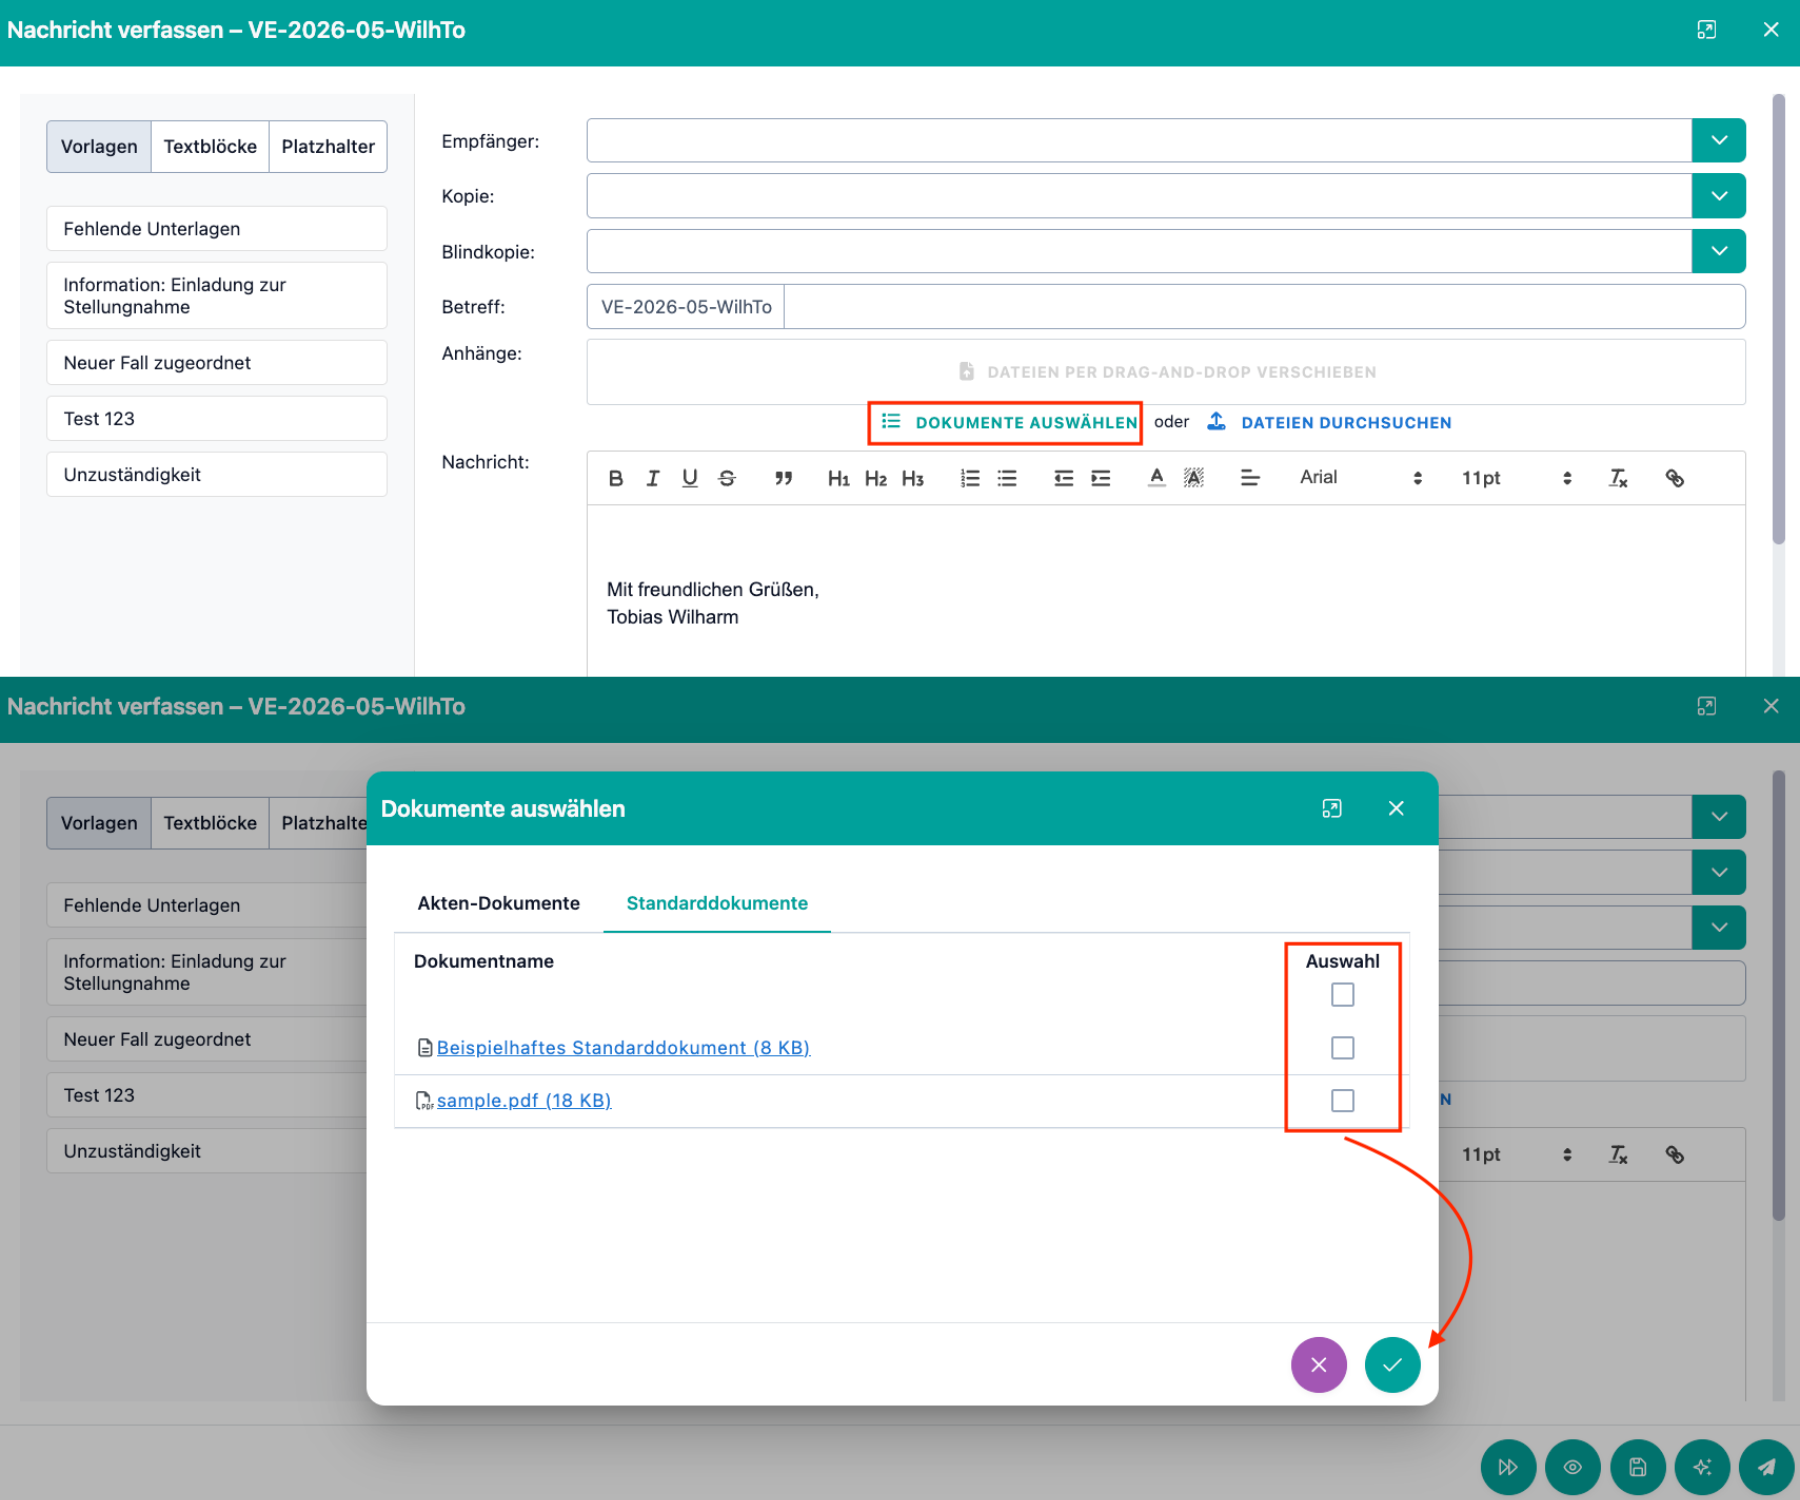Apply underline in the message toolbar
Image resolution: width=1800 pixels, height=1500 pixels.
coord(690,478)
